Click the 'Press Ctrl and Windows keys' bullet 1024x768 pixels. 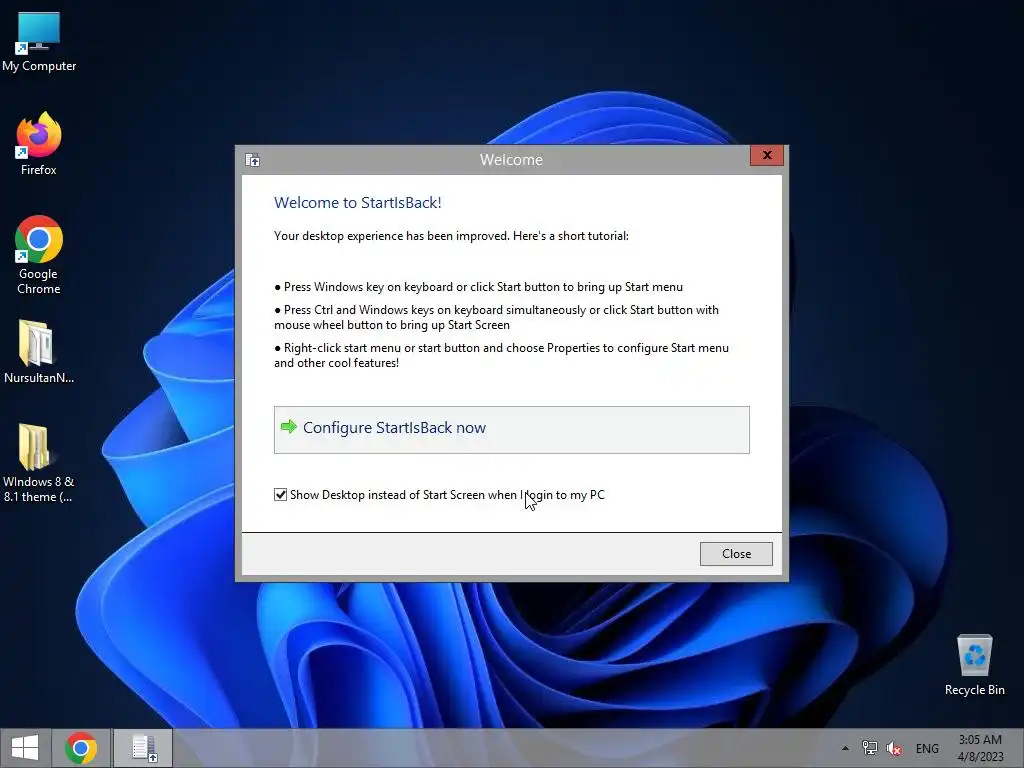(496, 317)
